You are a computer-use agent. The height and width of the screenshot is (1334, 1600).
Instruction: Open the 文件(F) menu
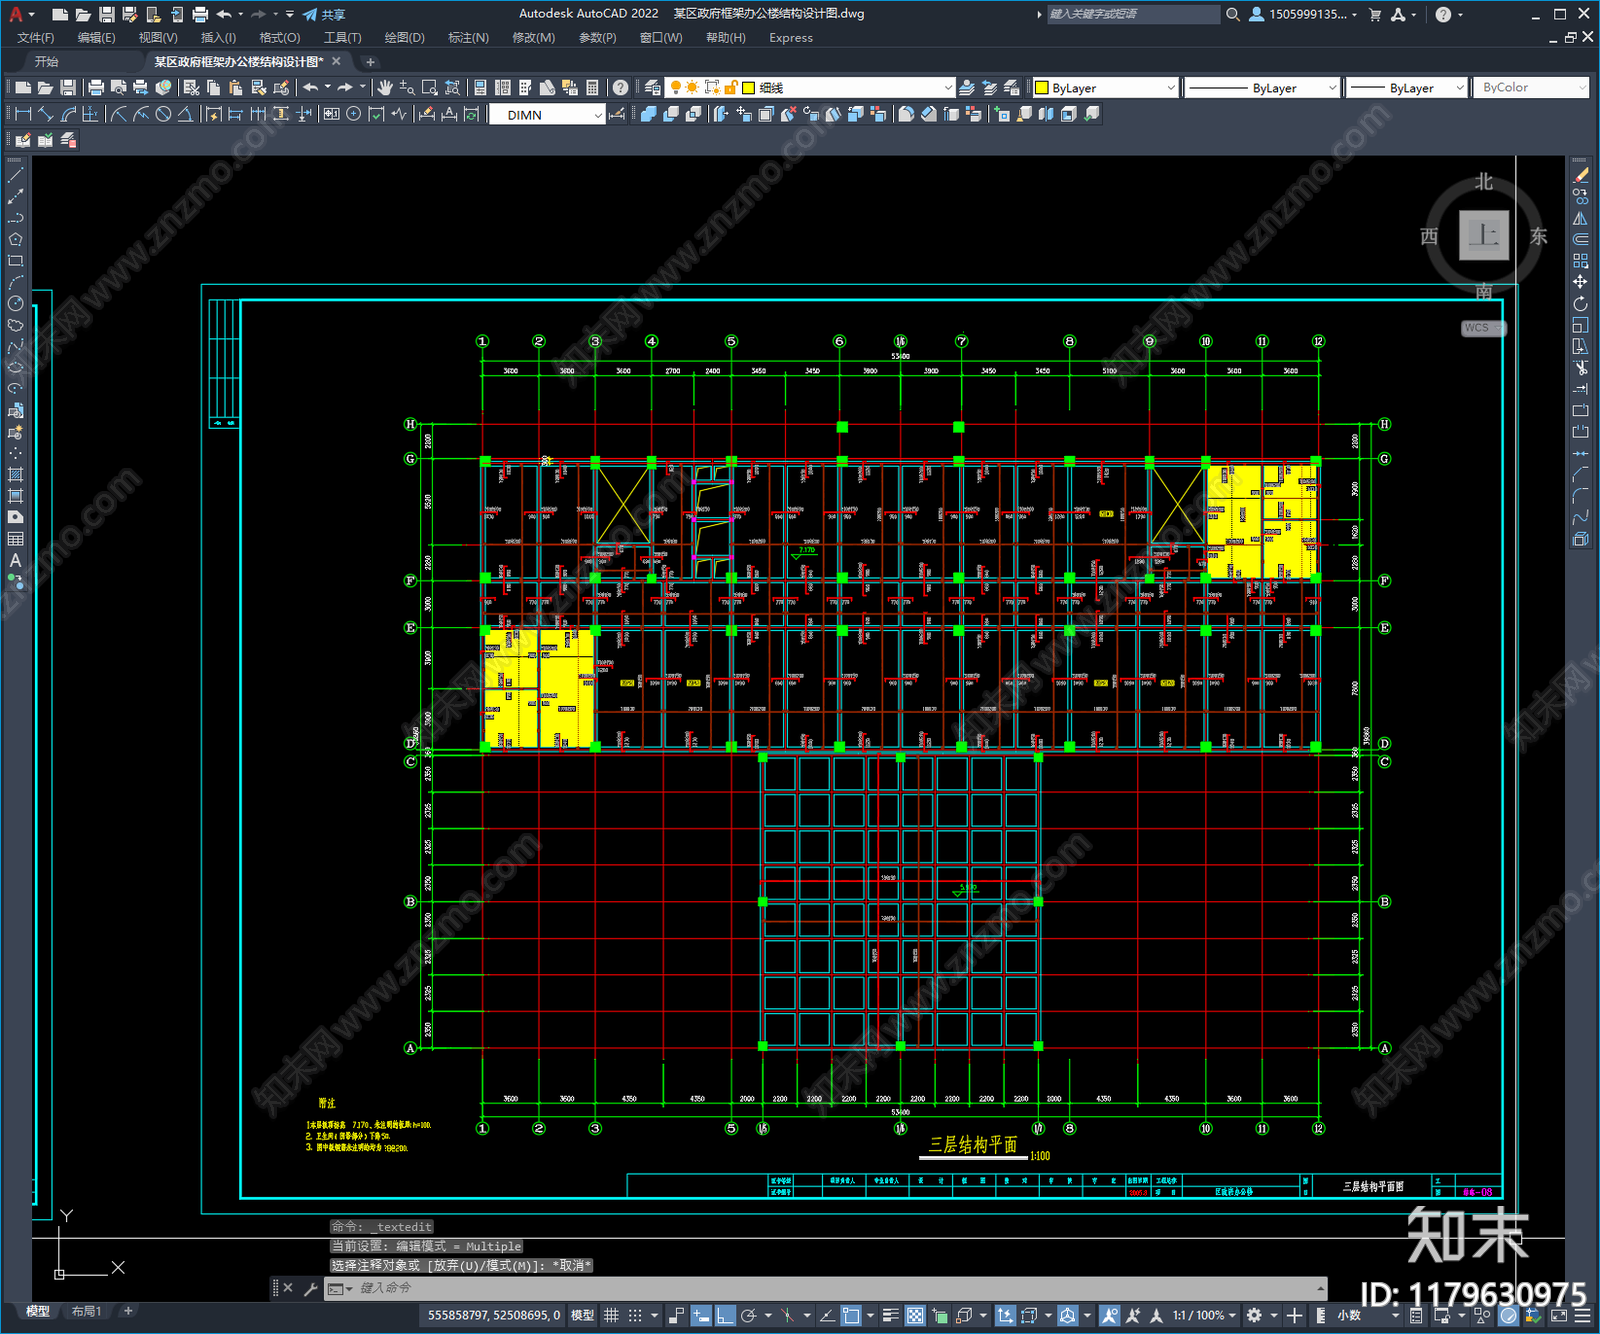(35, 38)
